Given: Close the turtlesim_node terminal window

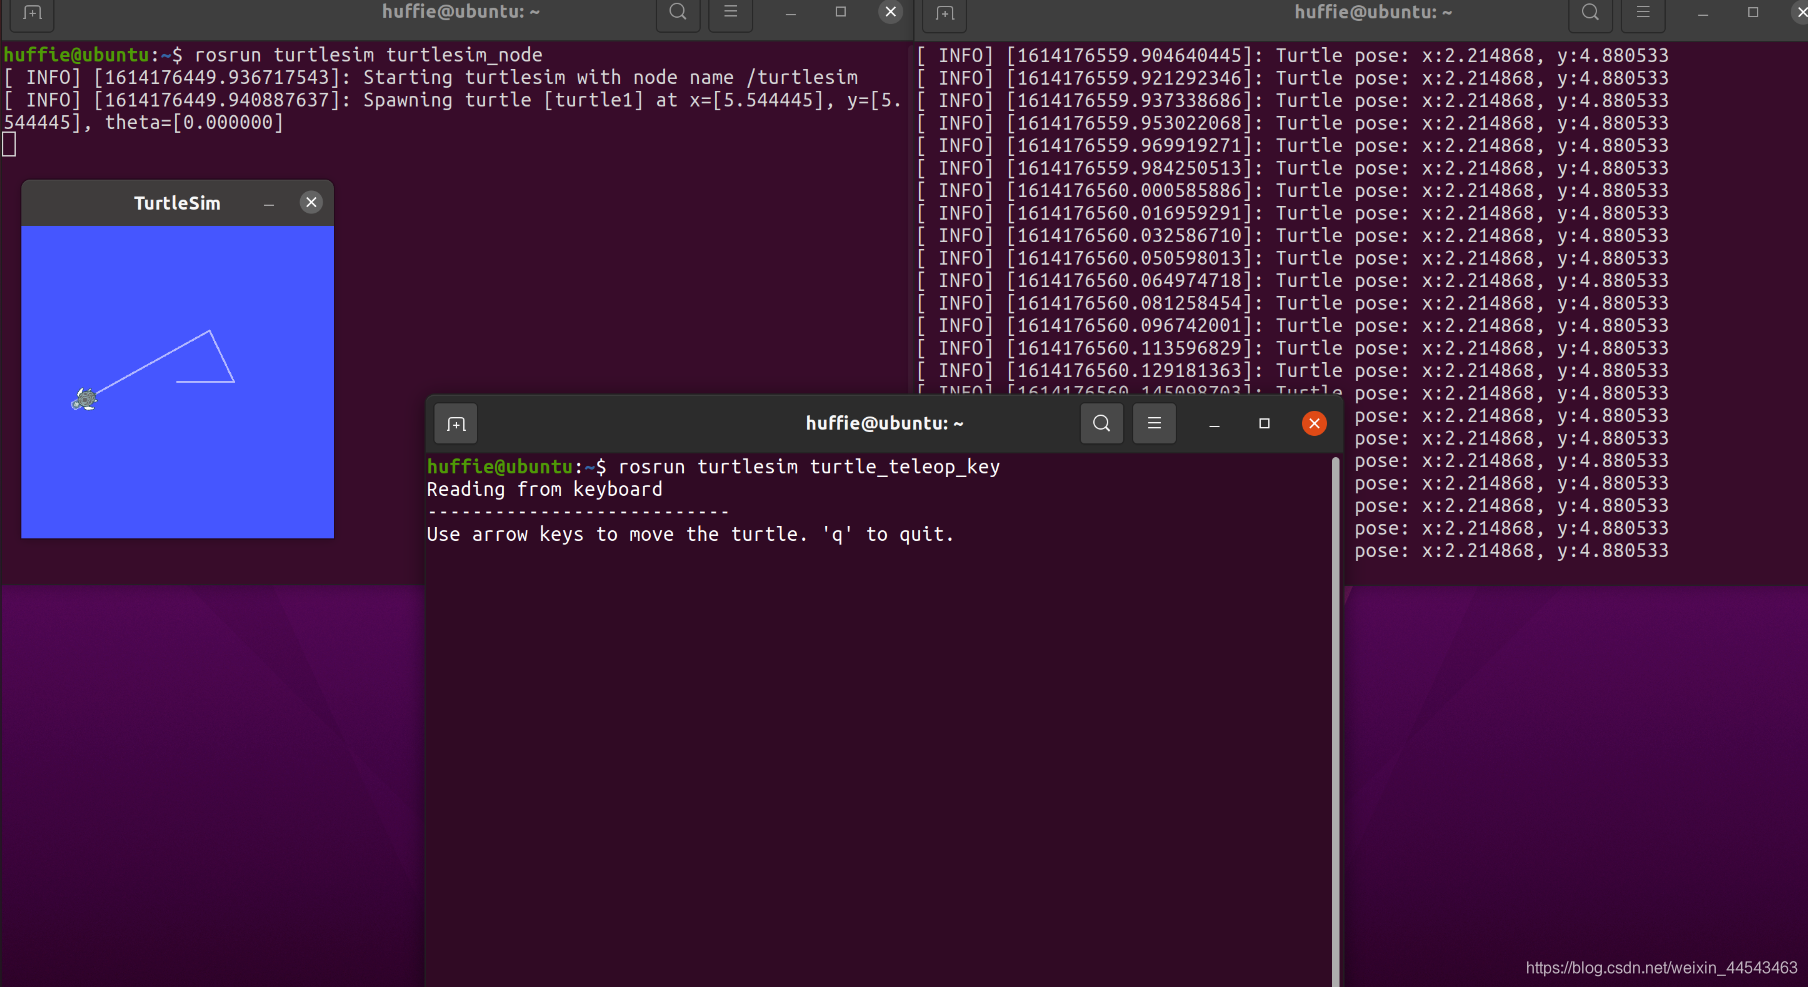Looking at the screenshot, I should pyautogui.click(x=890, y=12).
